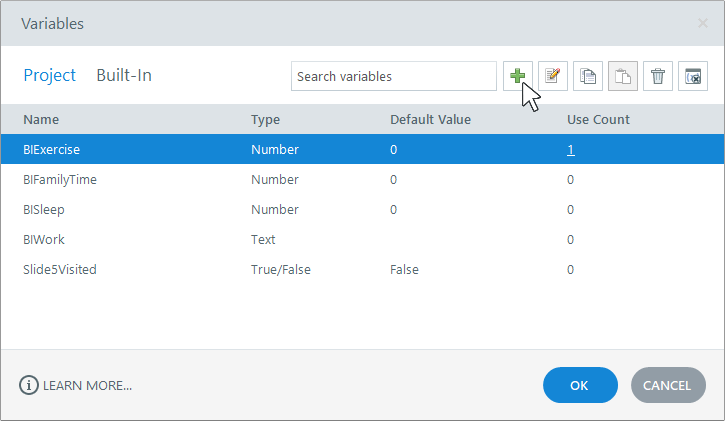
Task: Click the Number type of BIExercise
Action: coord(275,149)
